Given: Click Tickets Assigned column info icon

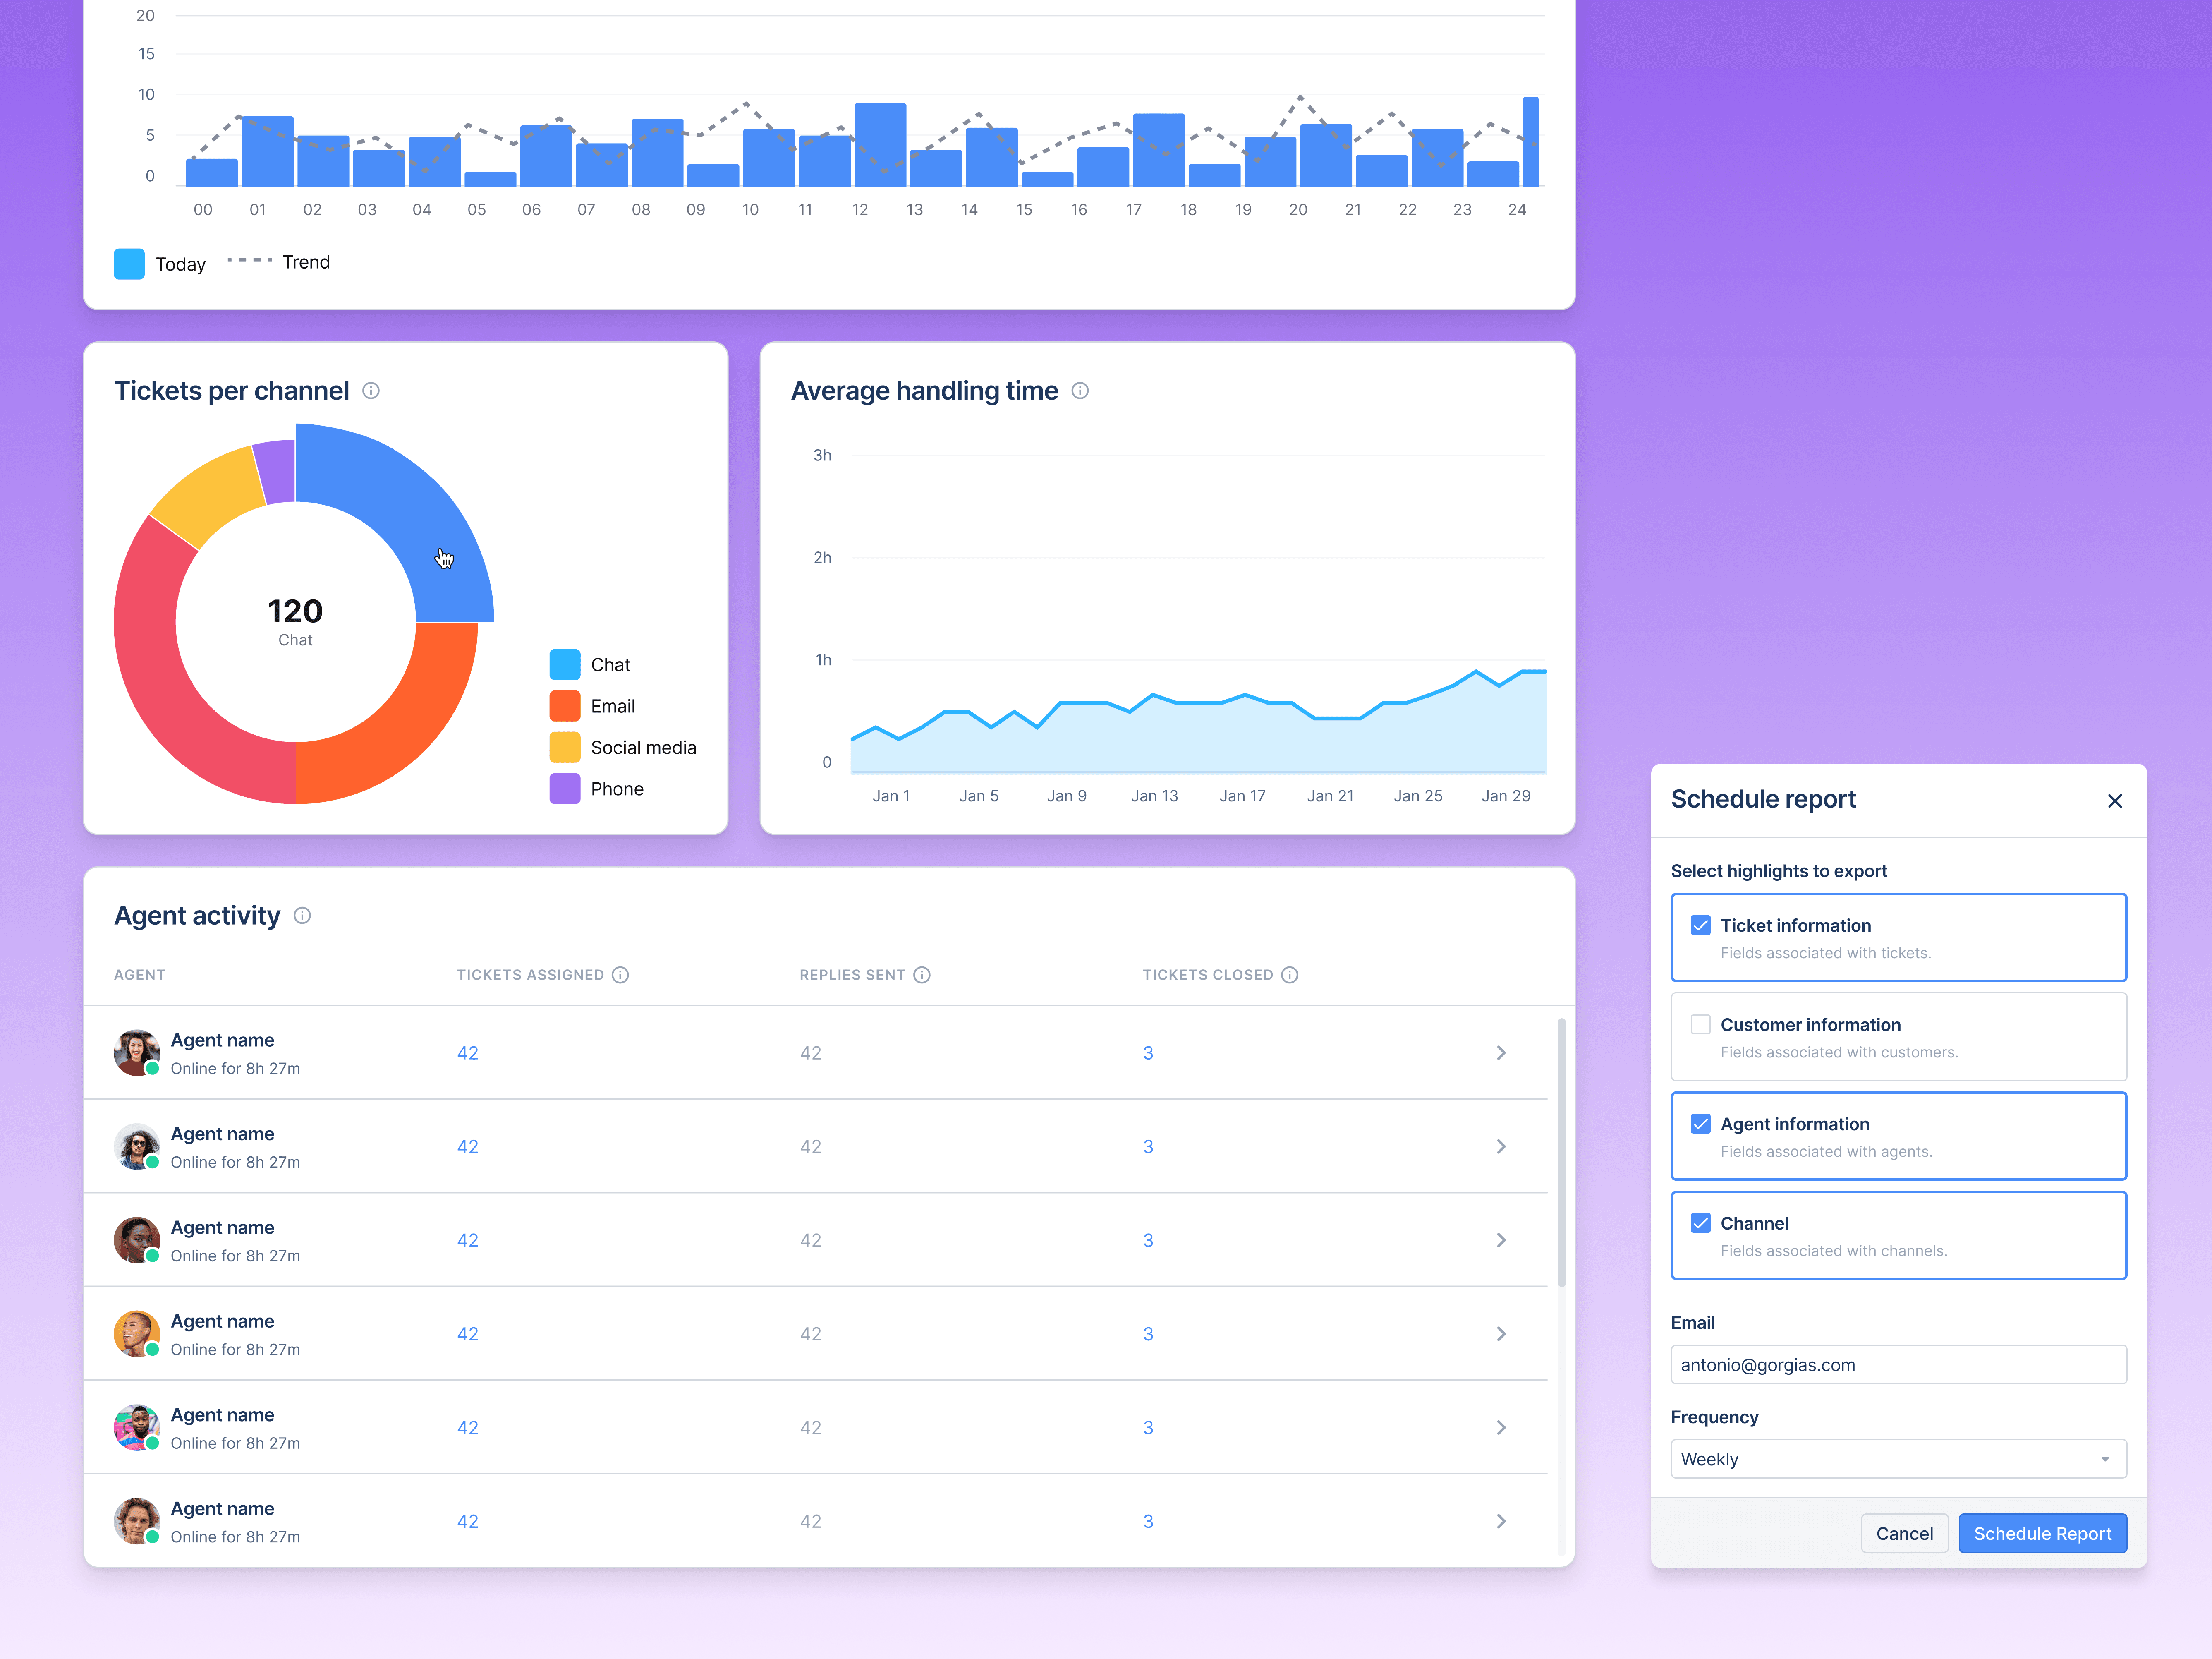Looking at the screenshot, I should 620,975.
